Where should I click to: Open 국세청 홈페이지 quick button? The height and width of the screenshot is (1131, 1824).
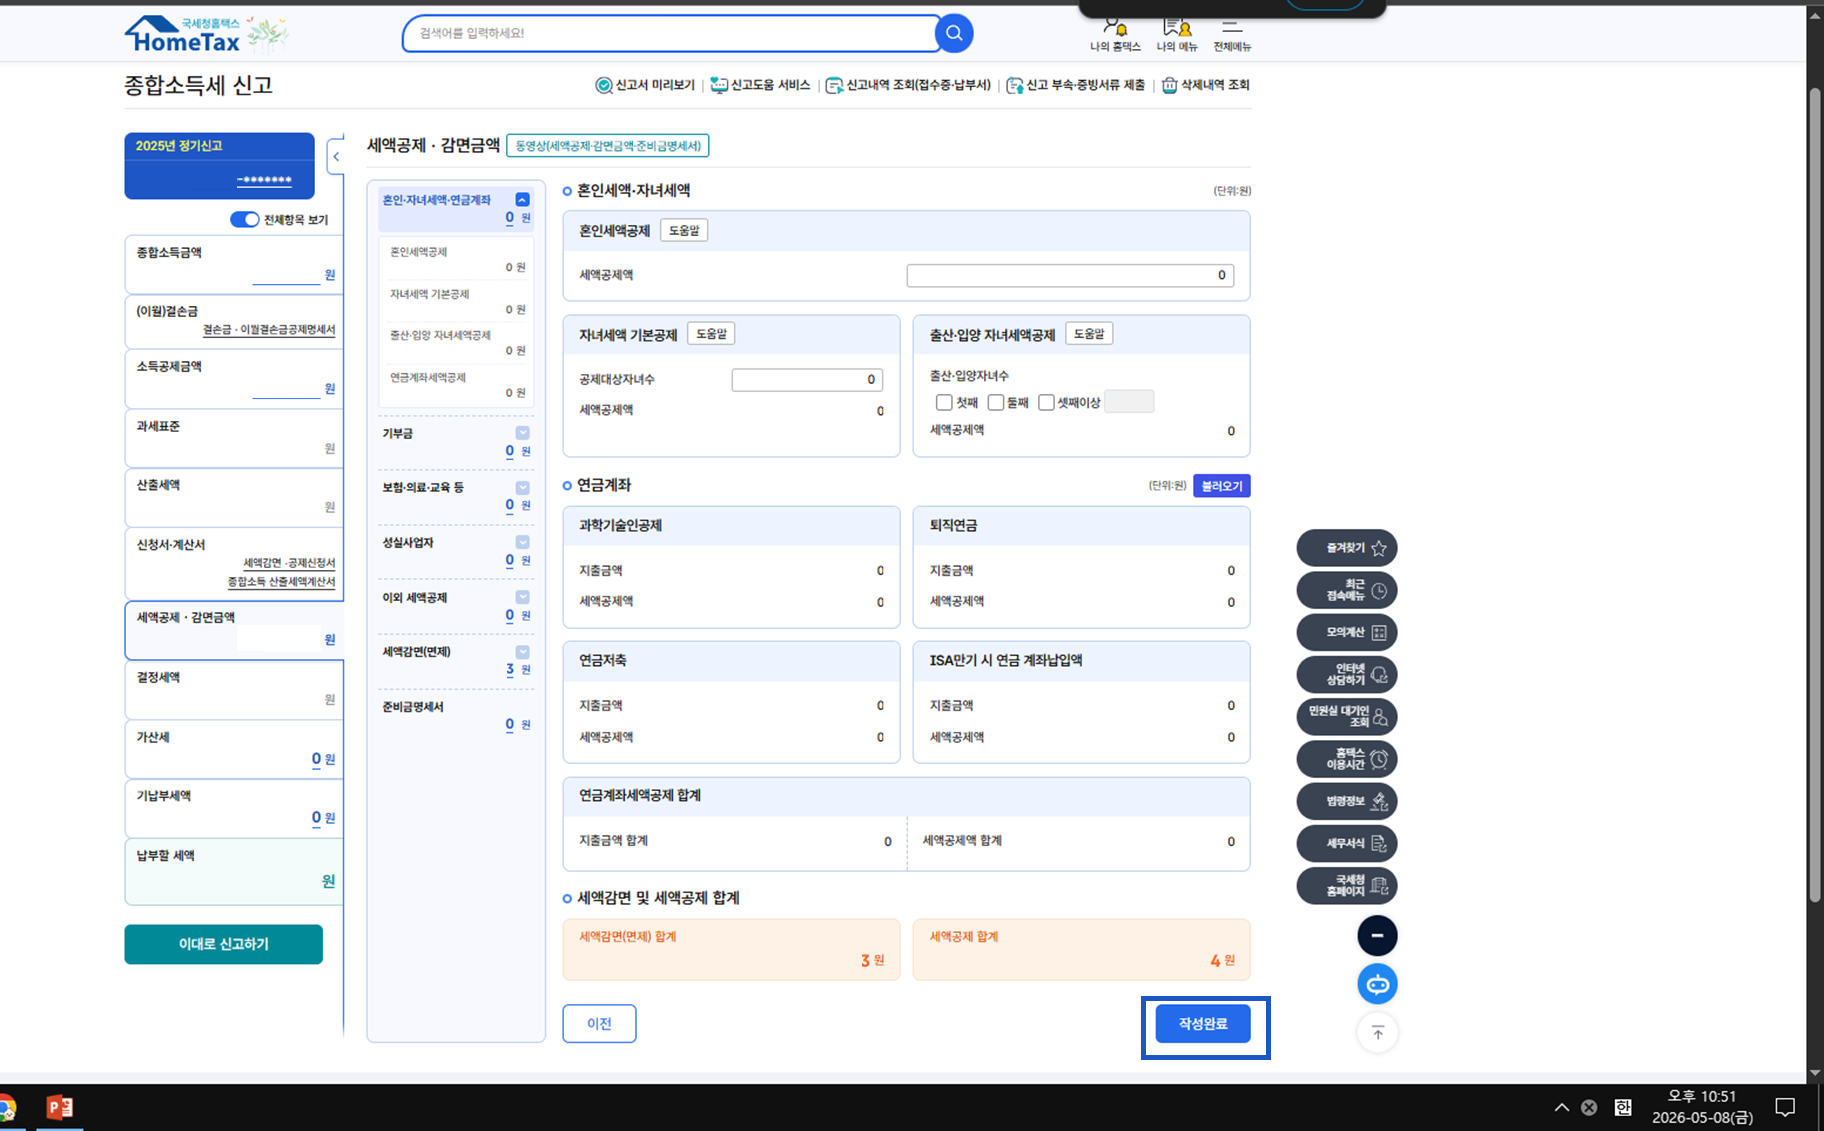point(1347,885)
